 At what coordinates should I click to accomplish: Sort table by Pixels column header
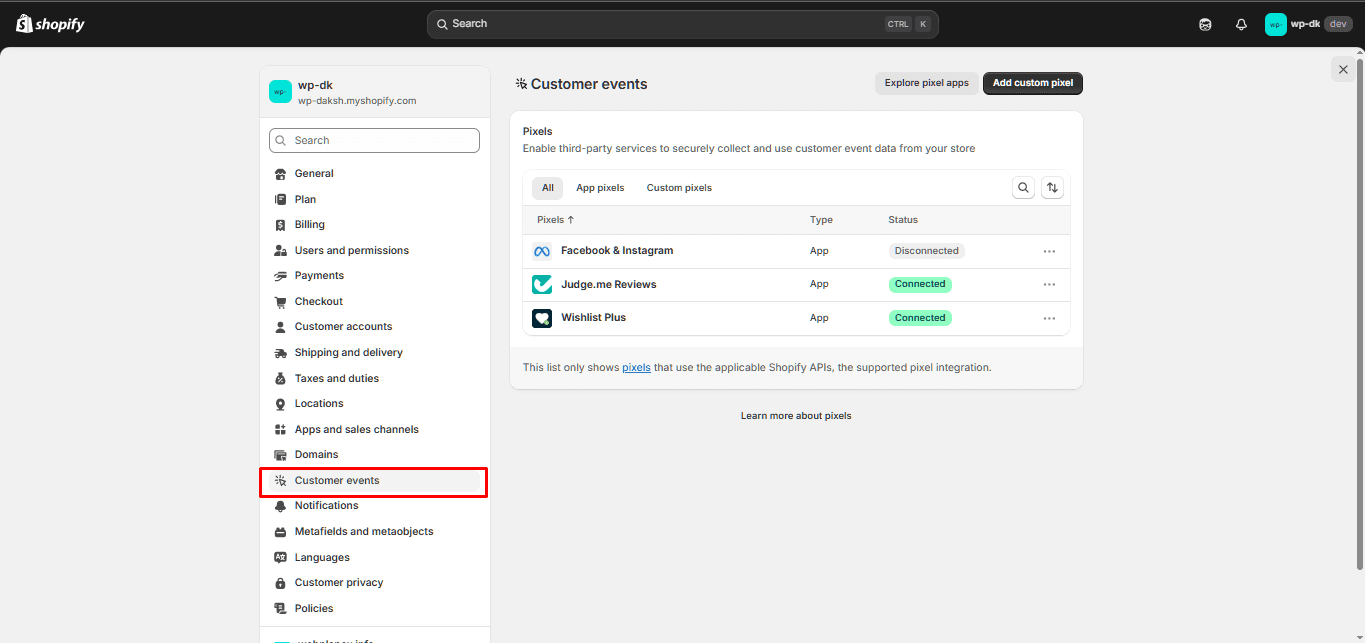point(555,220)
